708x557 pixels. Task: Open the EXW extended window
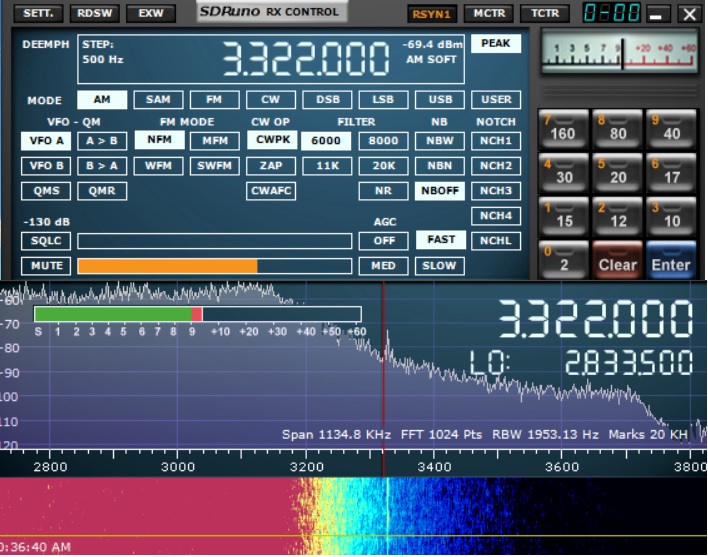pyautogui.click(x=151, y=14)
